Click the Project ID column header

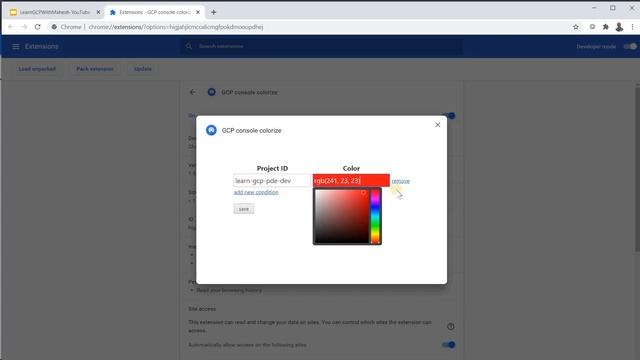click(272, 168)
